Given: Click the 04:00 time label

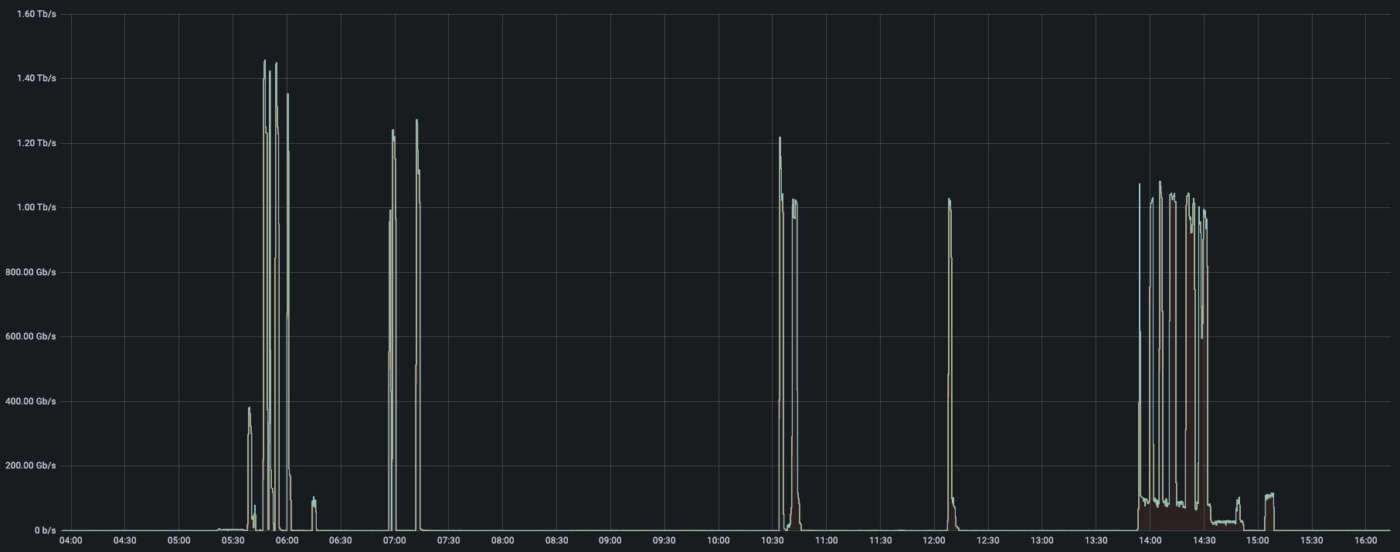Looking at the screenshot, I should (71, 541).
